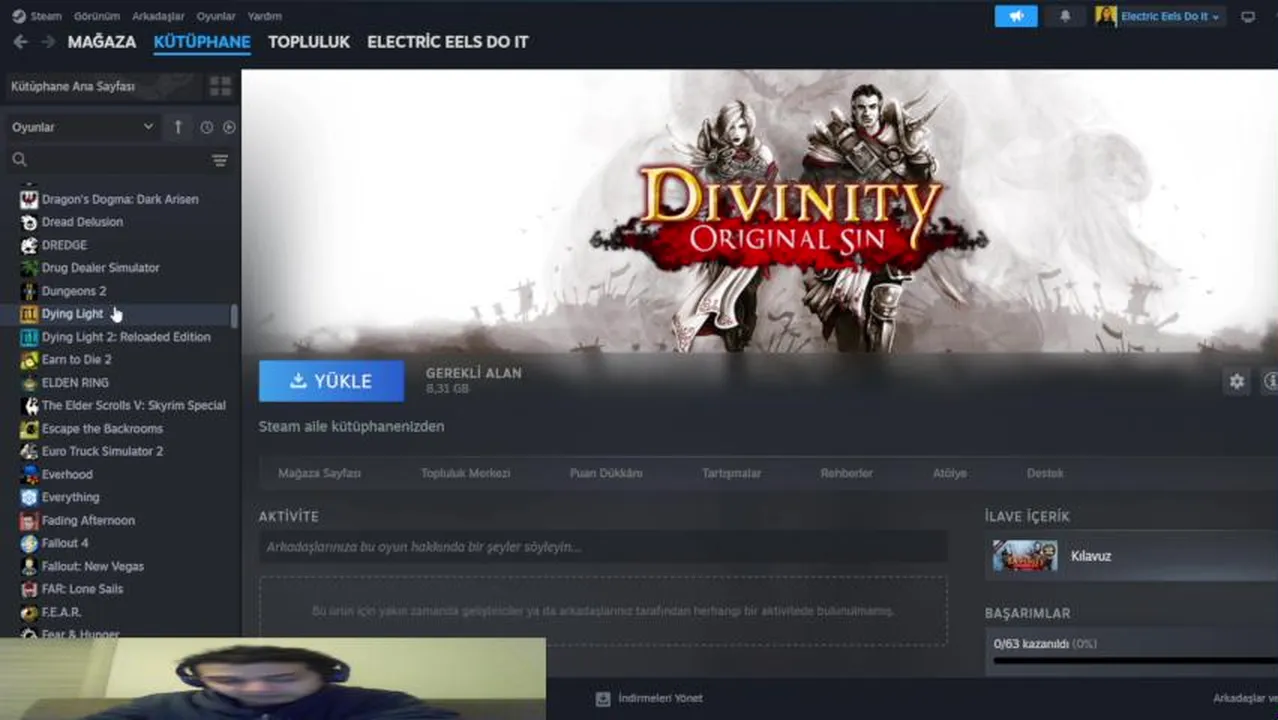The width and height of the screenshot is (1278, 720).
Task: Expand the Oyunlar category dropdown
Action: [x=83, y=127]
